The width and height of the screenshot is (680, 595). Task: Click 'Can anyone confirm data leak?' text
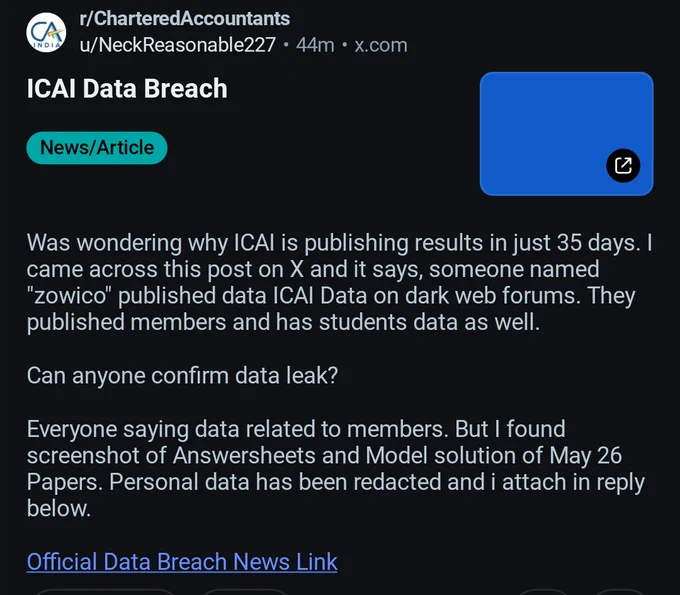(x=182, y=376)
